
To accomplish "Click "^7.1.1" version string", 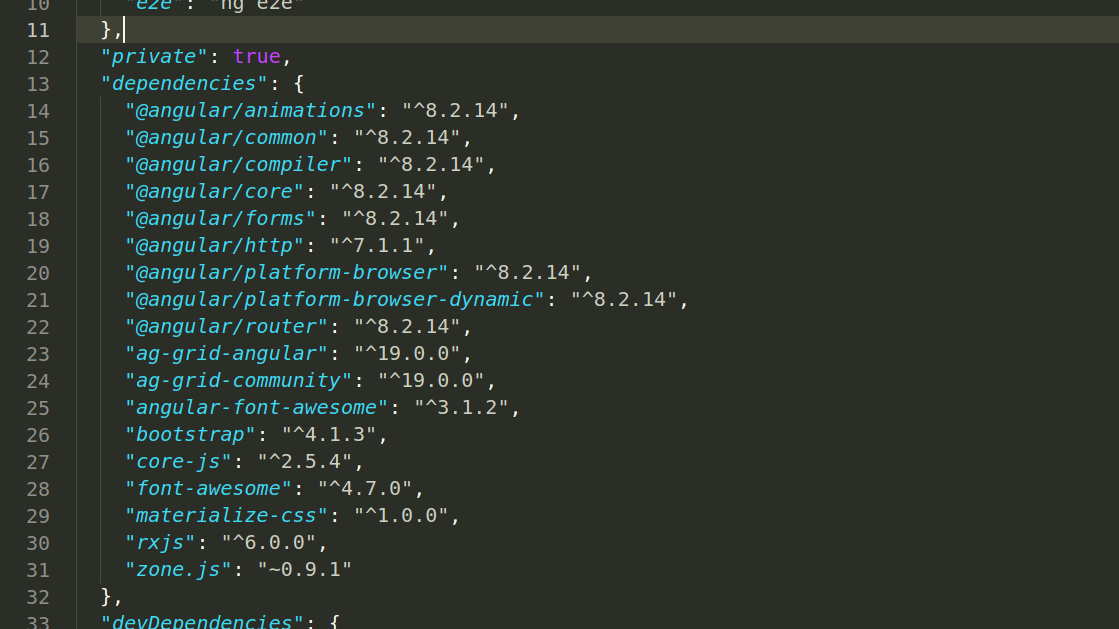I will (x=377, y=246).
